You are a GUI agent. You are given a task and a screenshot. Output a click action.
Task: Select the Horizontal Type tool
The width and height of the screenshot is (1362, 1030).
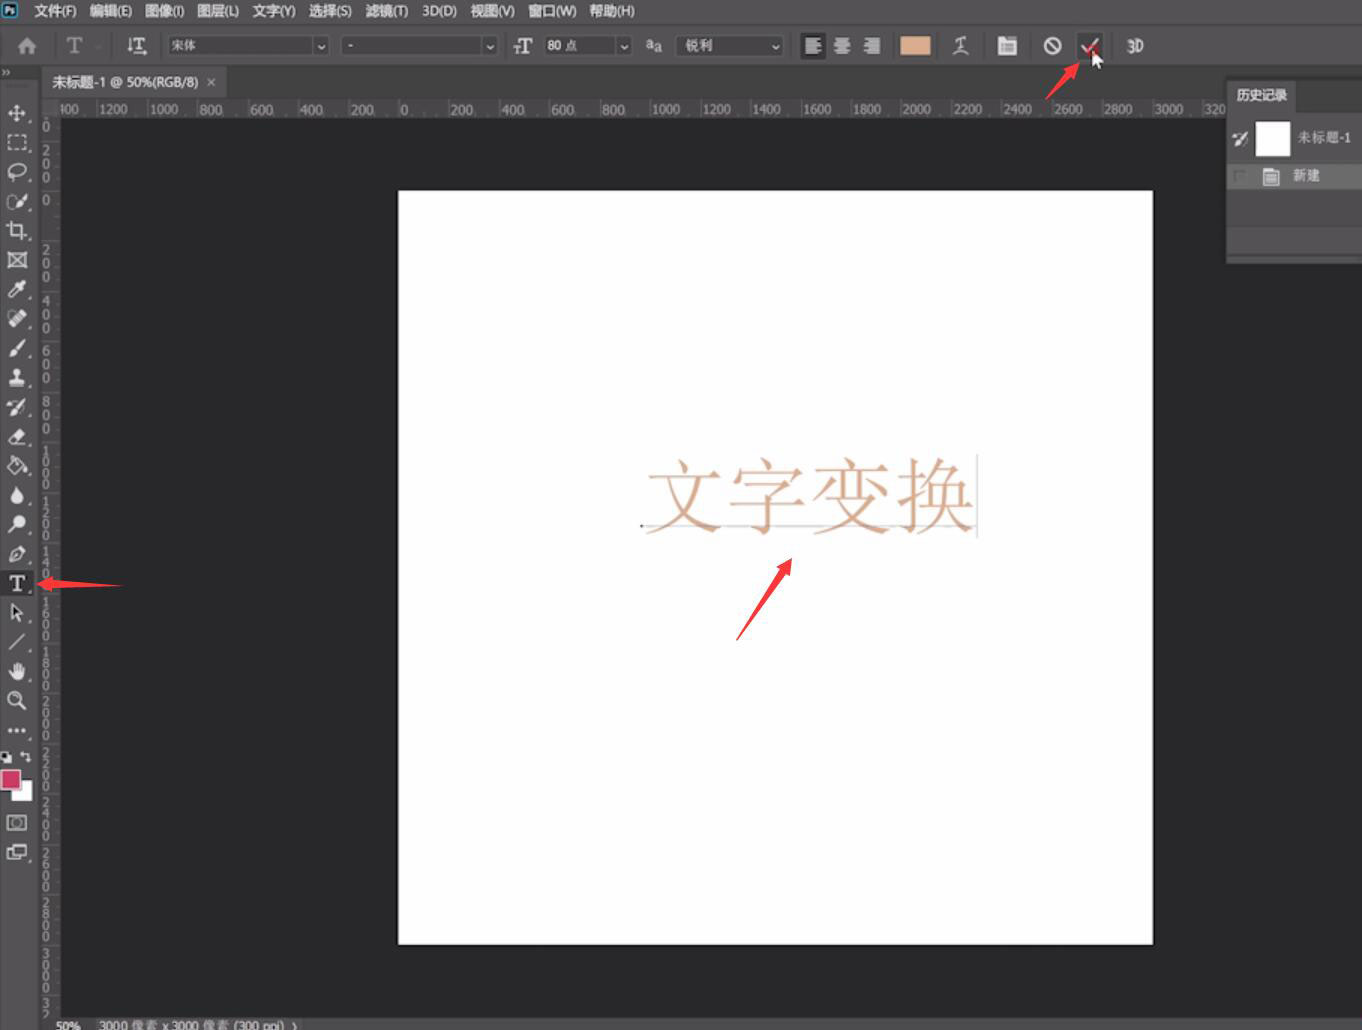pos(17,583)
